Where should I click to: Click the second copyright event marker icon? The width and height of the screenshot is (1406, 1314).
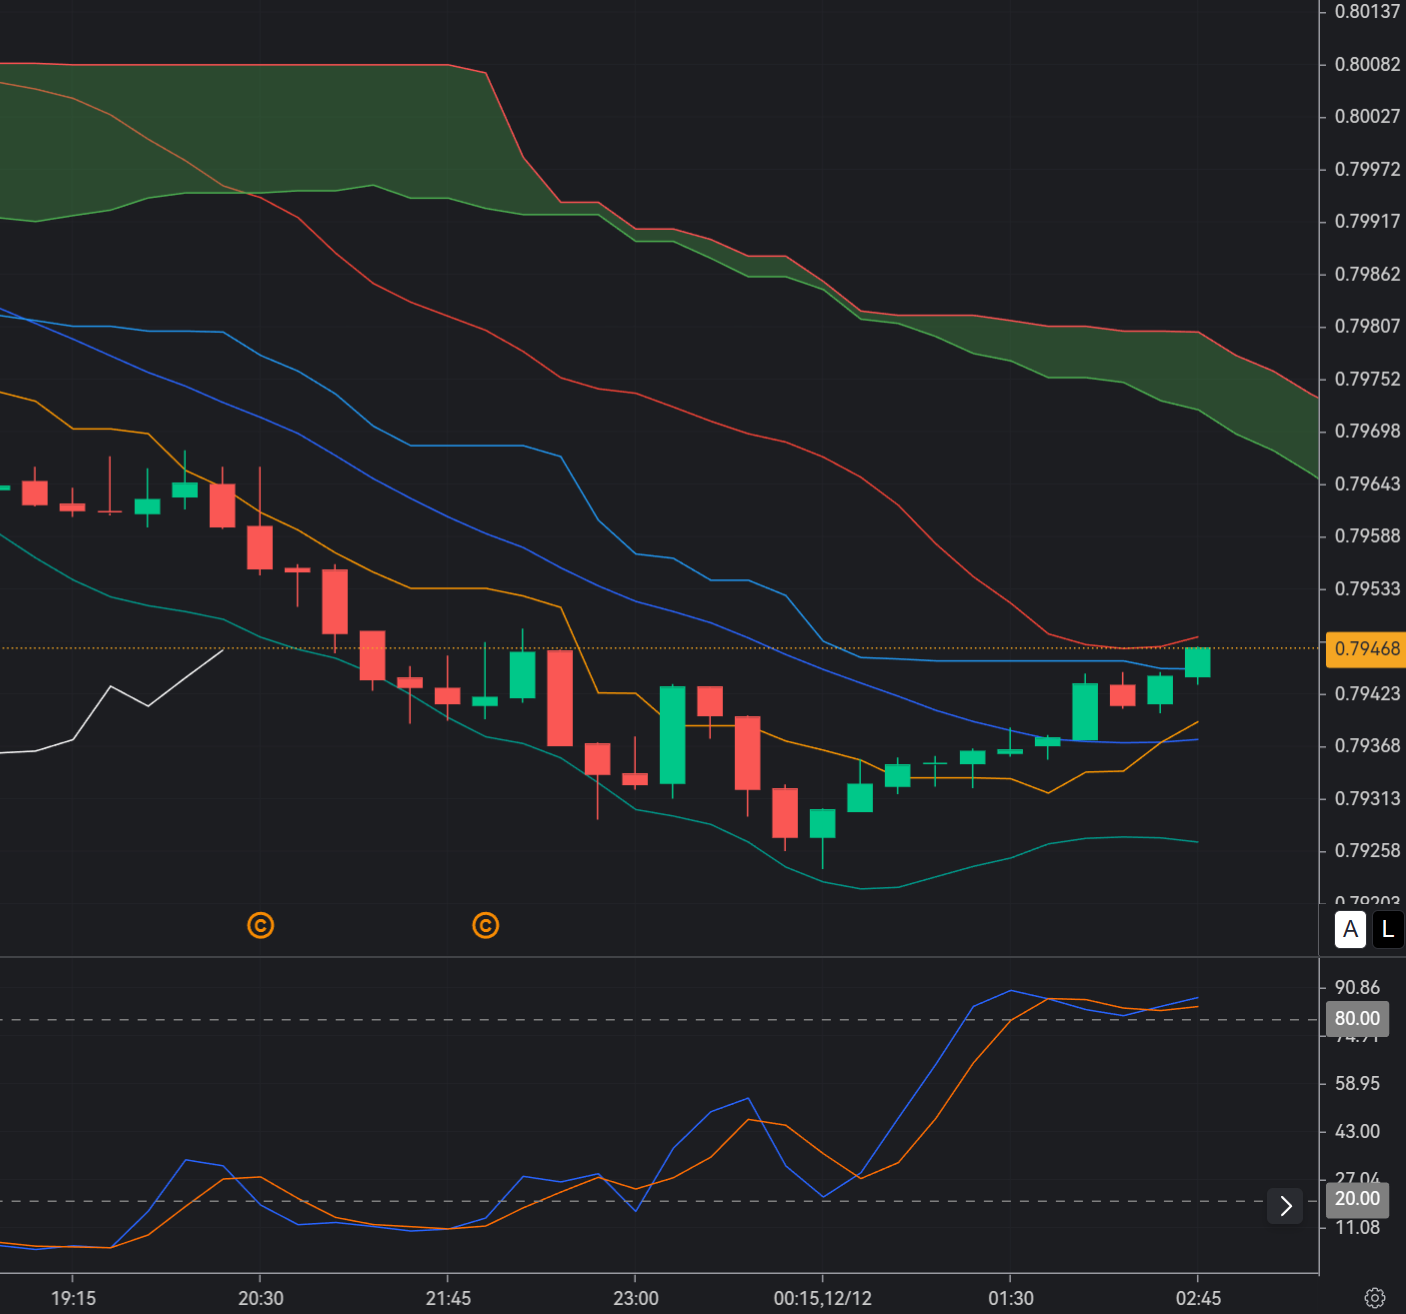[486, 926]
